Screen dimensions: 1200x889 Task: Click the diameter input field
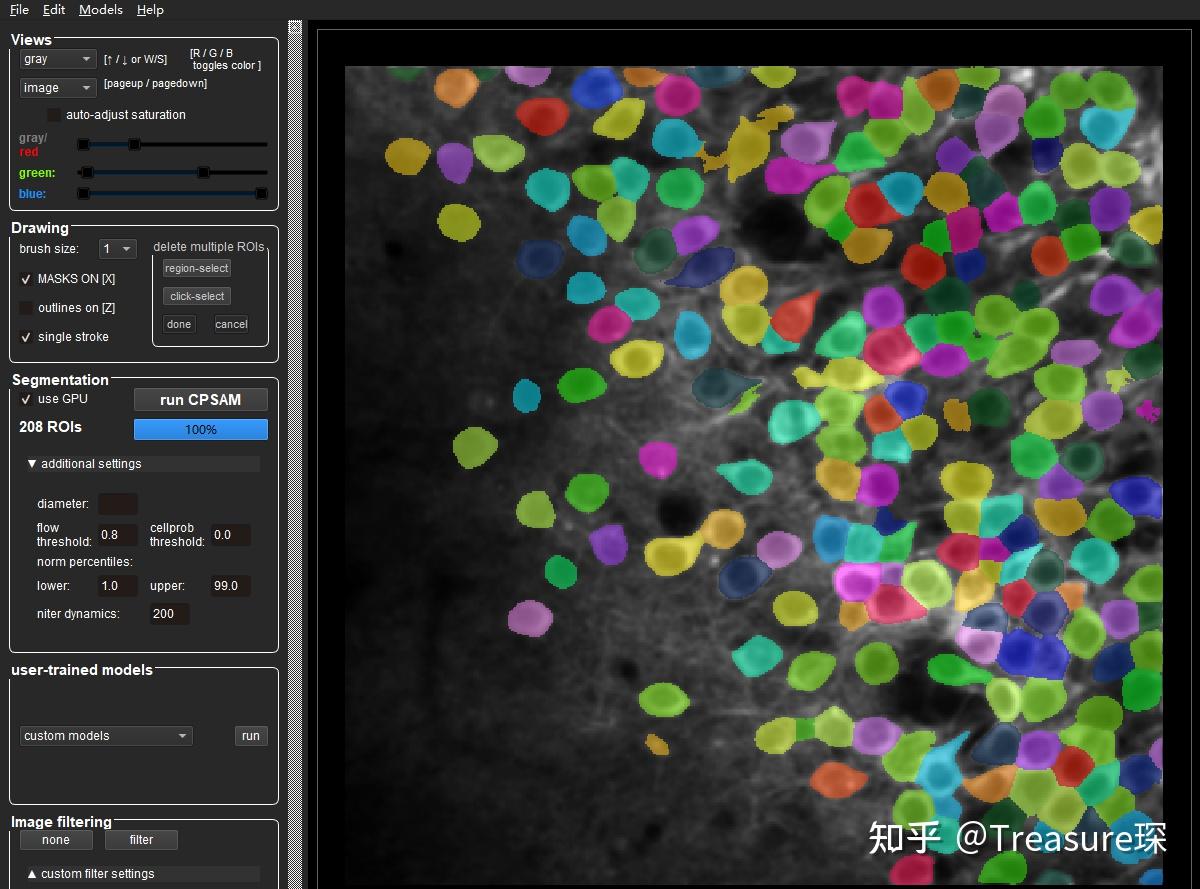pyautogui.click(x=118, y=504)
